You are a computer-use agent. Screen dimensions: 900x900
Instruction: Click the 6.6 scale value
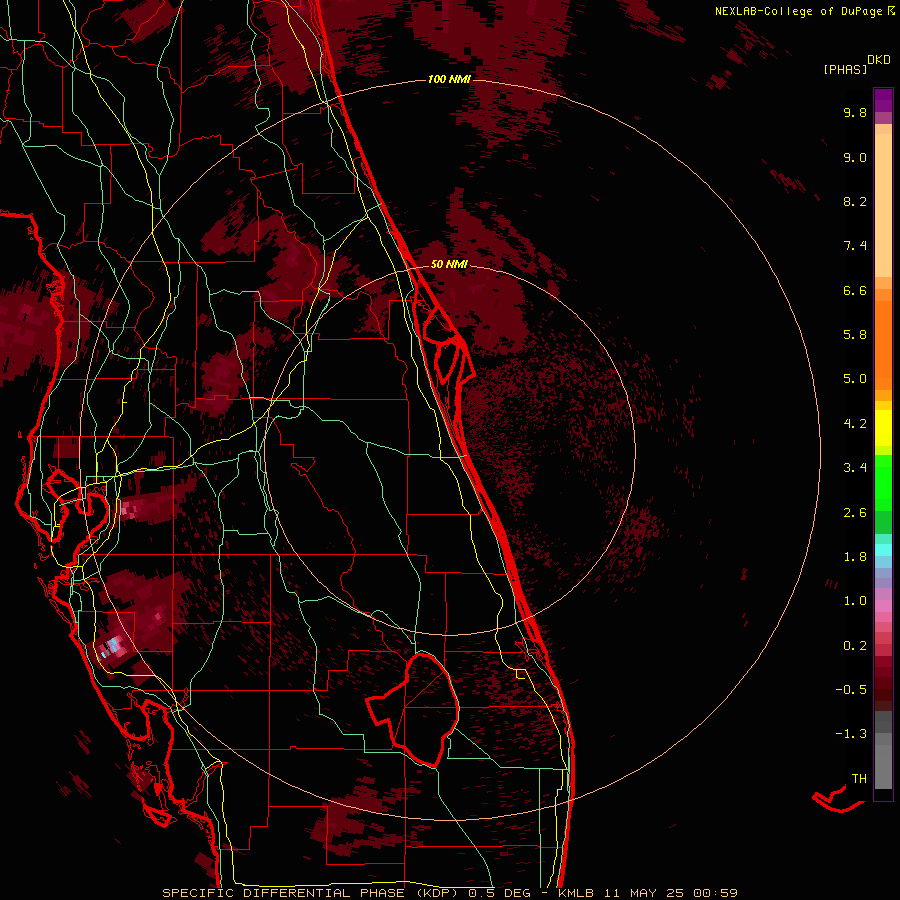pyautogui.click(x=855, y=290)
